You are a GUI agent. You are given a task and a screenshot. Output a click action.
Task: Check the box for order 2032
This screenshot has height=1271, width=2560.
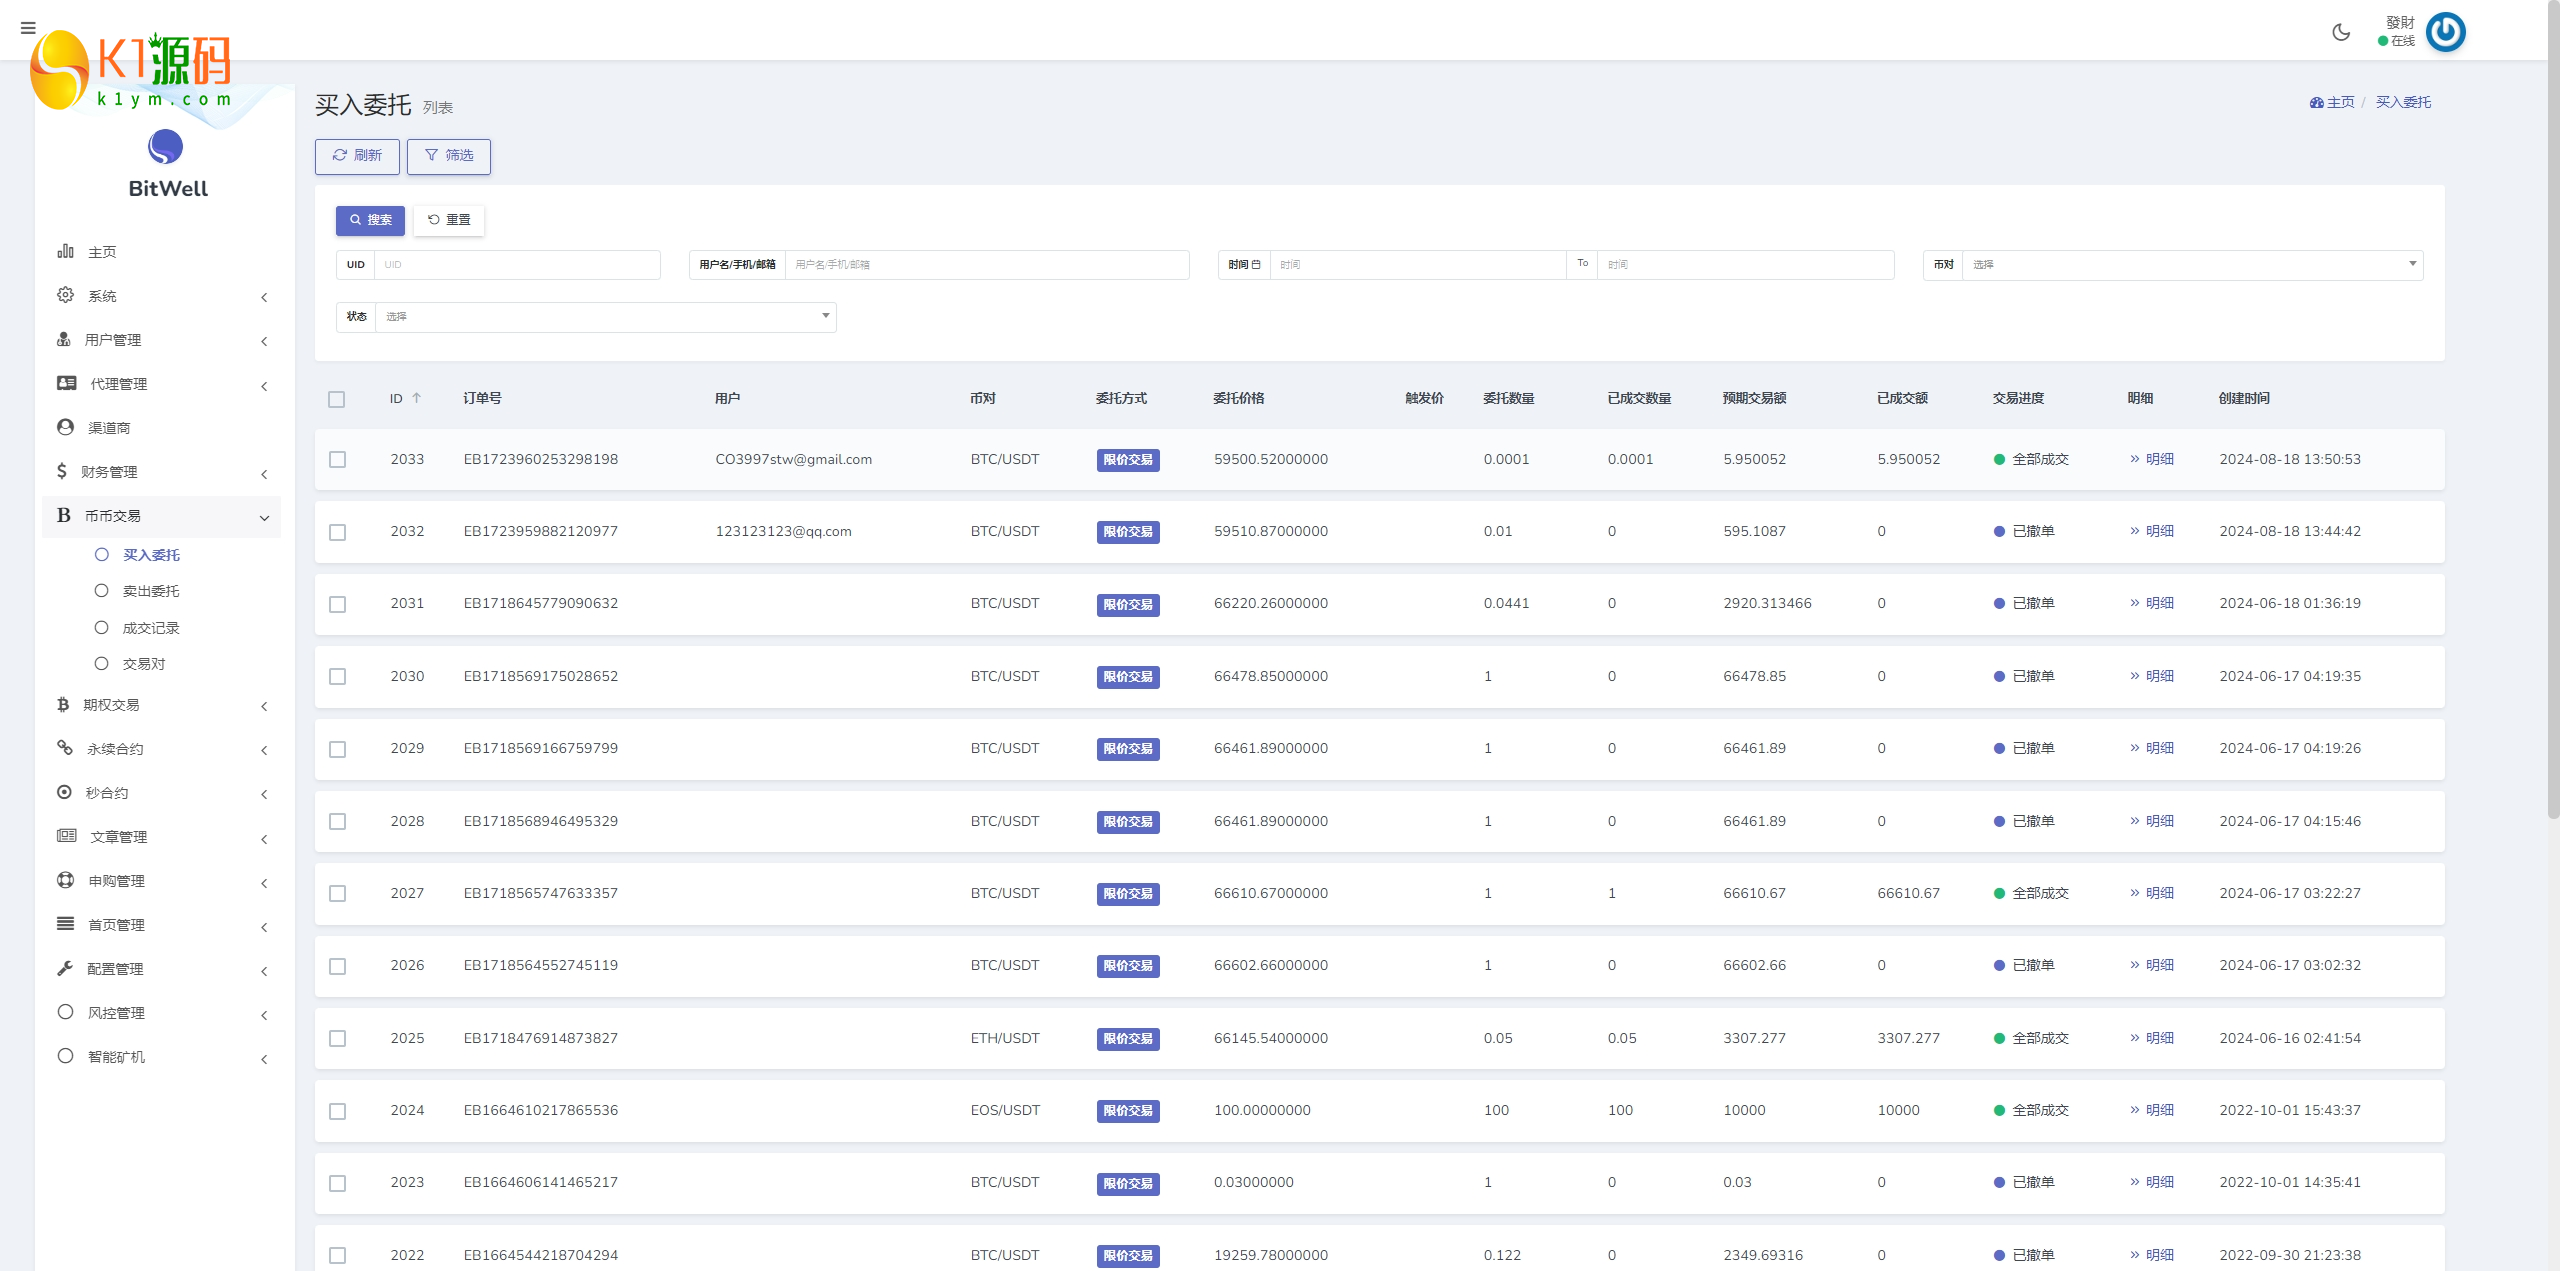pos(338,532)
